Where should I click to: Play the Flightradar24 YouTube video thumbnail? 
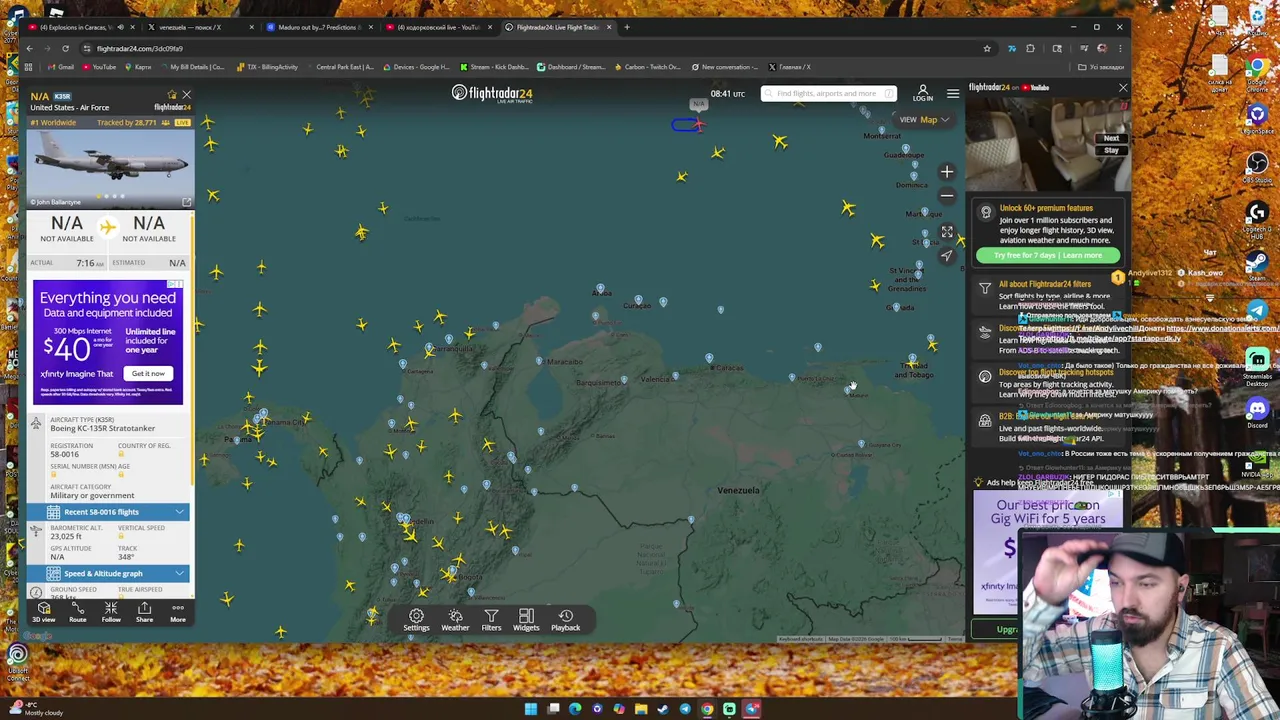tap(1047, 145)
